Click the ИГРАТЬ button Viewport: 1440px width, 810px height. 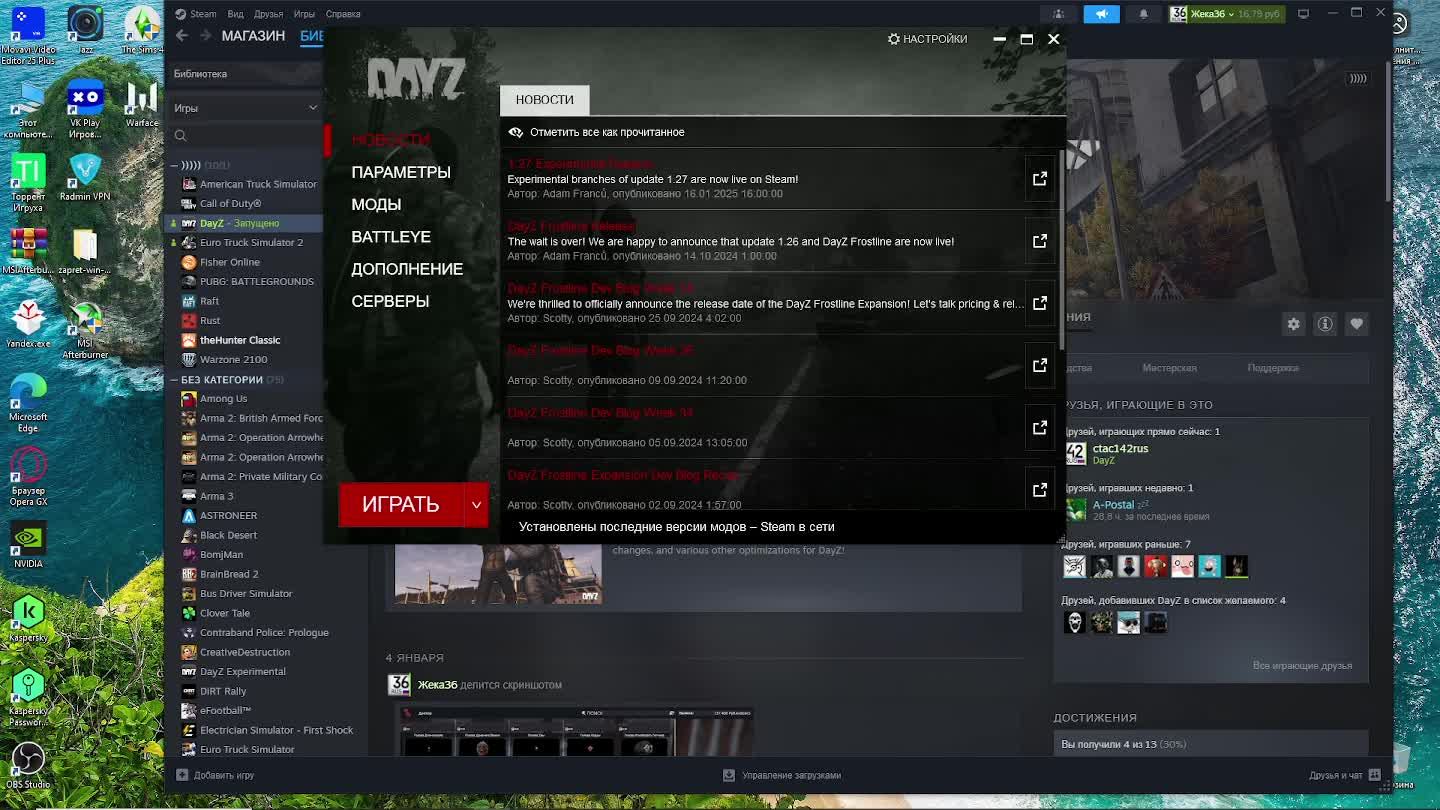[x=400, y=505]
